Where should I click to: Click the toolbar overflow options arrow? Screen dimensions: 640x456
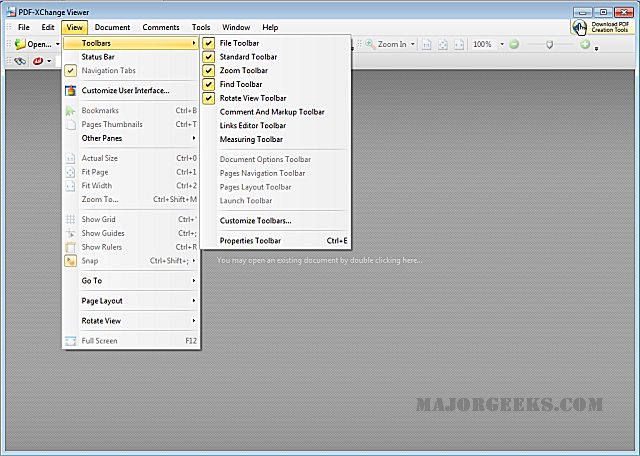click(x=596, y=49)
